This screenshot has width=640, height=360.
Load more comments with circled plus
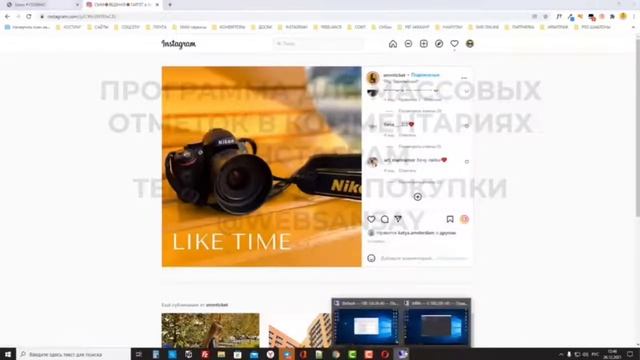(418, 197)
